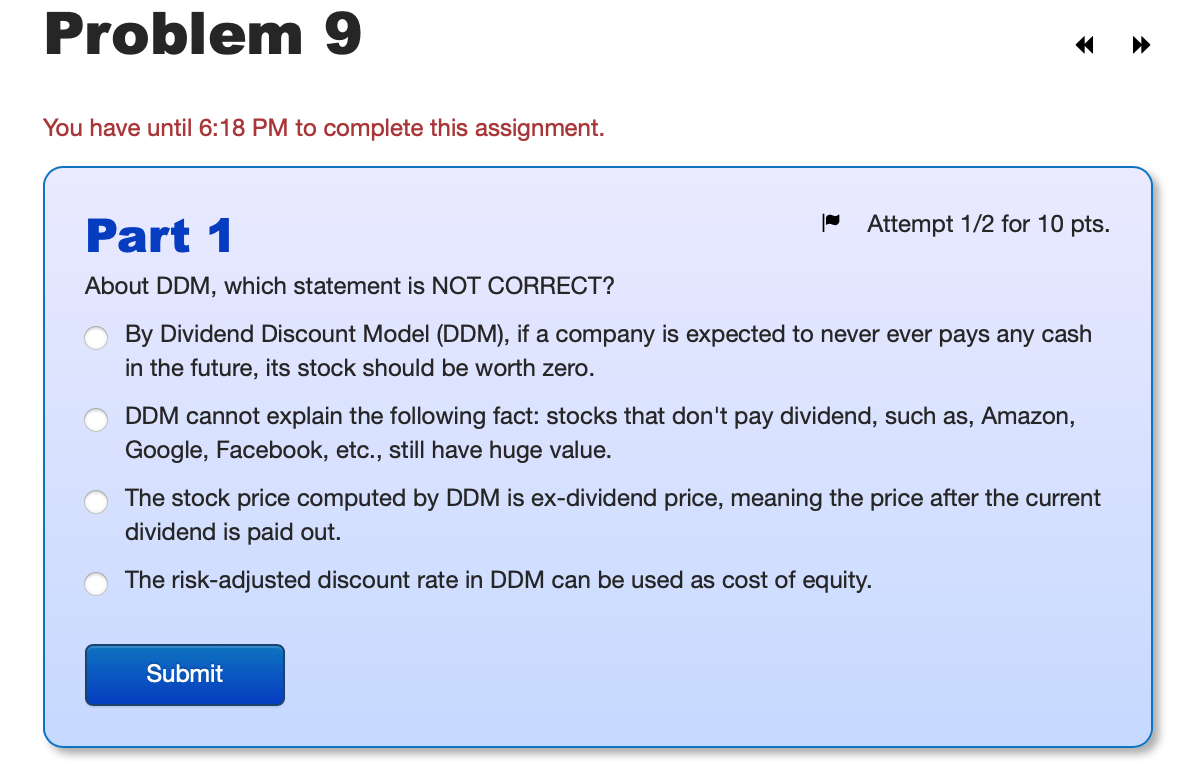The image size is (1178, 770).
Task: Click the Submit button
Action: coord(184,674)
